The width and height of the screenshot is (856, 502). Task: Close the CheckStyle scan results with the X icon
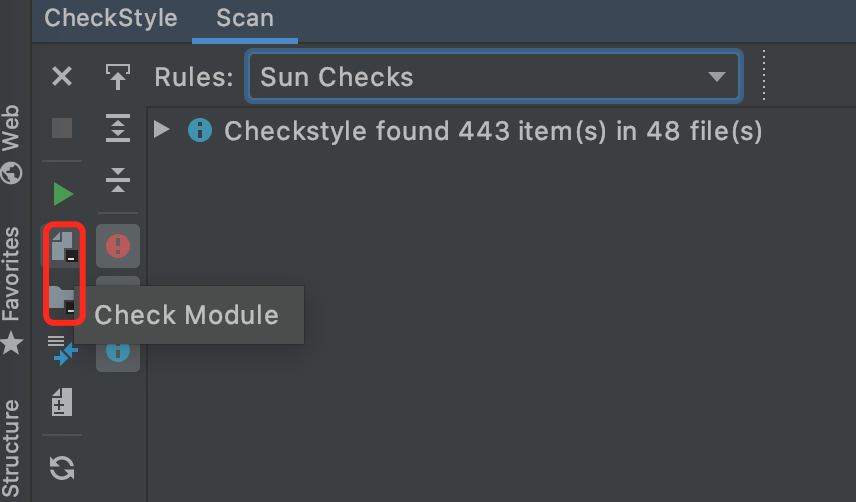tap(62, 76)
